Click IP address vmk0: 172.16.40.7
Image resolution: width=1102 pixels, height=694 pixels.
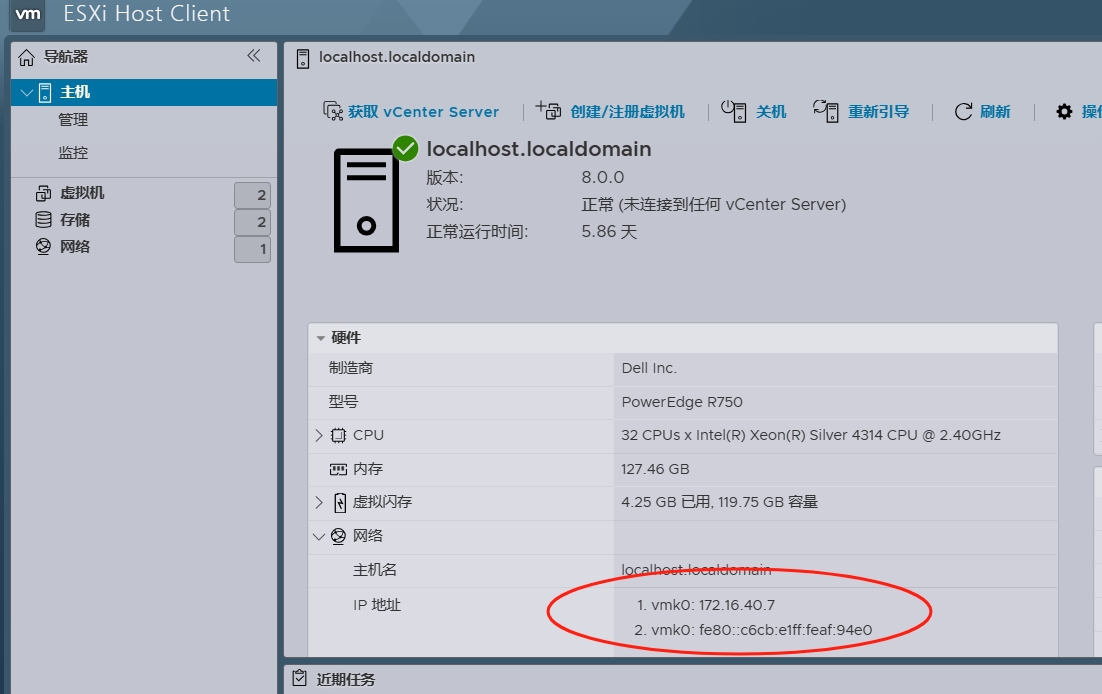(713, 605)
